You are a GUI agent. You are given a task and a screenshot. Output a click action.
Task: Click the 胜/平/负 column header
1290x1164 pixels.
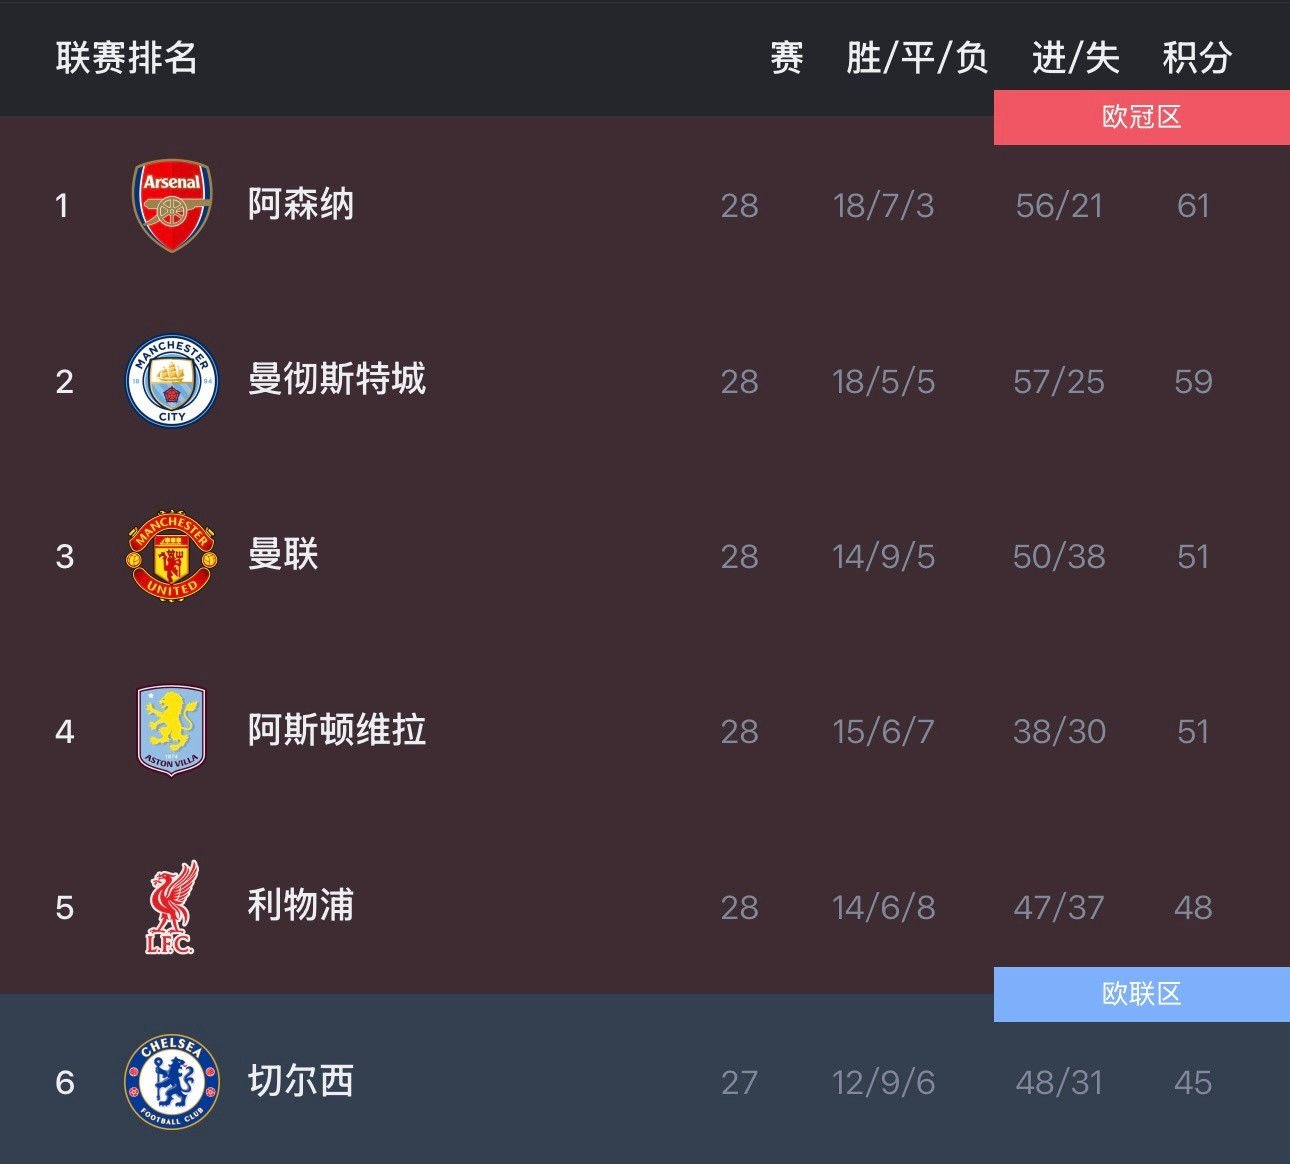[916, 58]
